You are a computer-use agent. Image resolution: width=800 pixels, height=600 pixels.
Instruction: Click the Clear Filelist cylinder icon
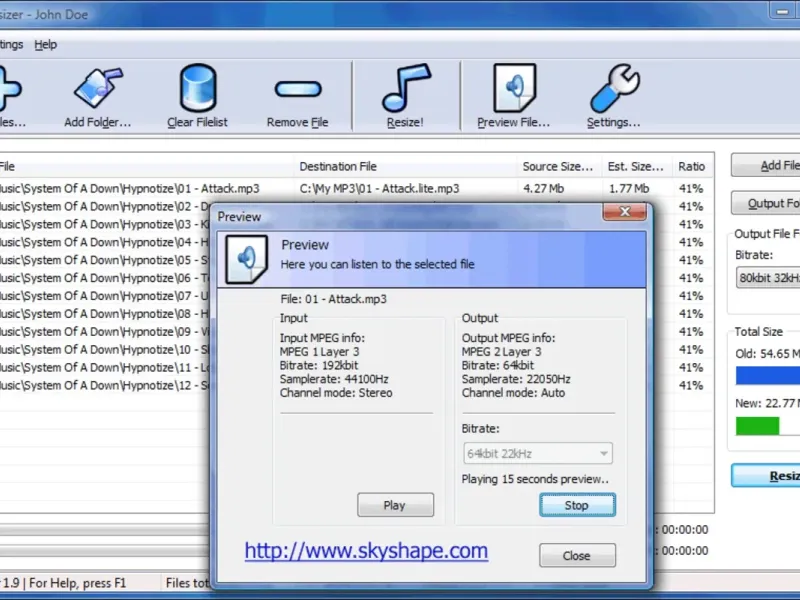tap(198, 88)
